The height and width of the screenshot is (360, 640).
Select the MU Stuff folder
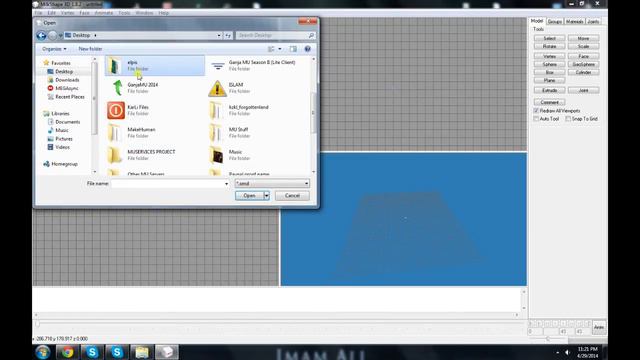click(x=257, y=133)
